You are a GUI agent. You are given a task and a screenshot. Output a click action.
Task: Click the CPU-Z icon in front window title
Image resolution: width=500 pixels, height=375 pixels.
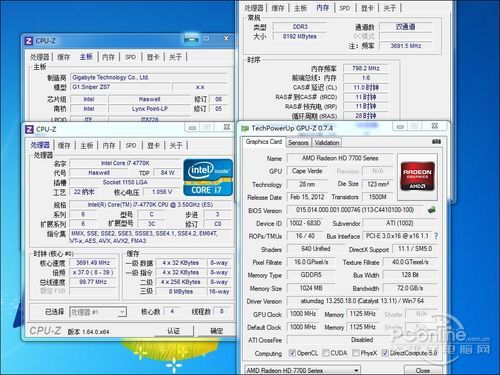pos(29,129)
